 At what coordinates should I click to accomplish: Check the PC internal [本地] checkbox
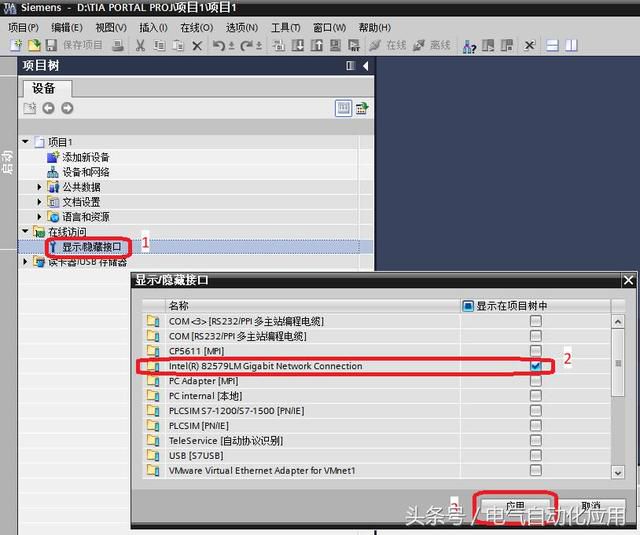[x=536, y=396]
